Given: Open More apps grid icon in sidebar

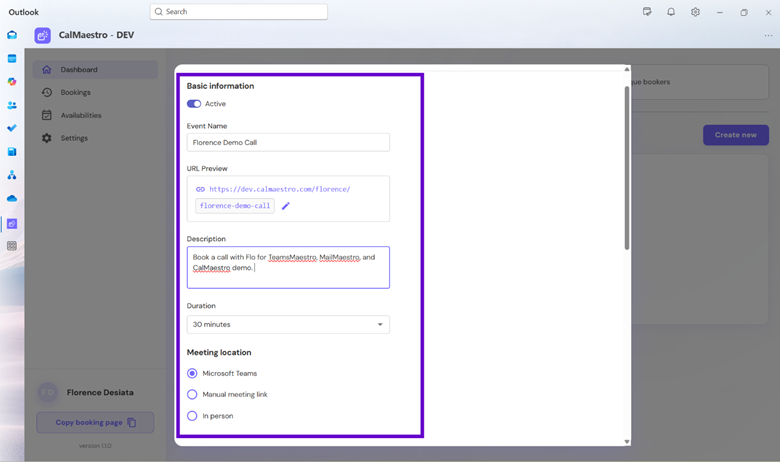Looking at the screenshot, I should click(x=12, y=246).
